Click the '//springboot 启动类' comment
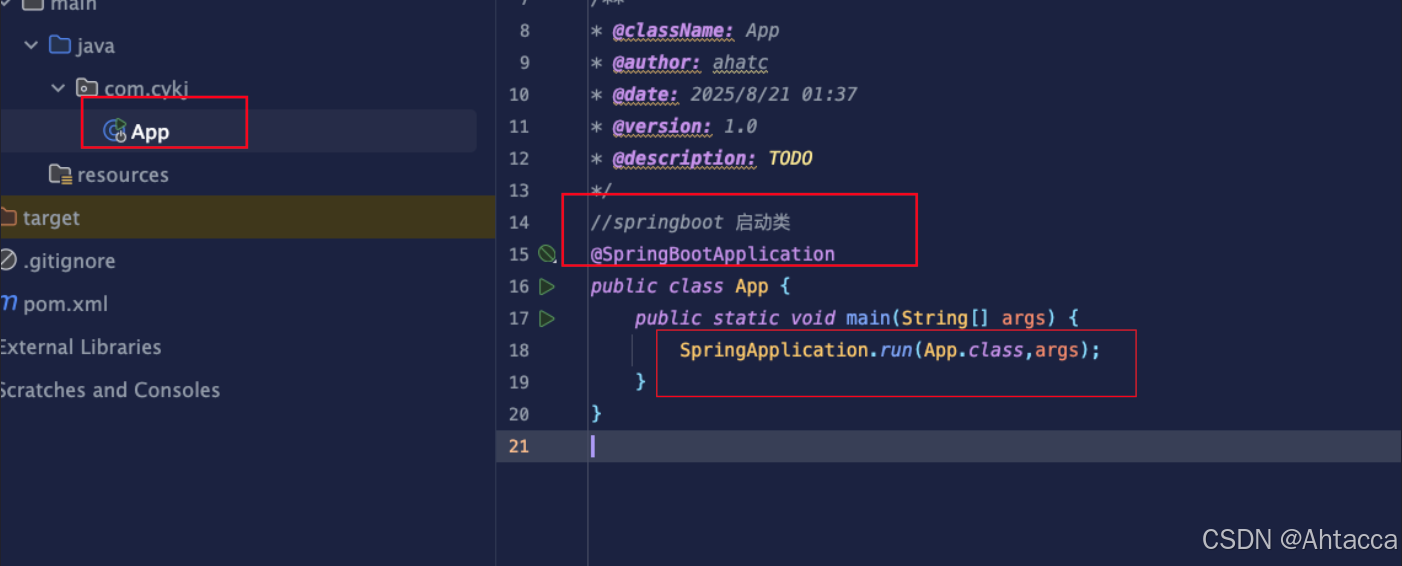 [x=690, y=222]
